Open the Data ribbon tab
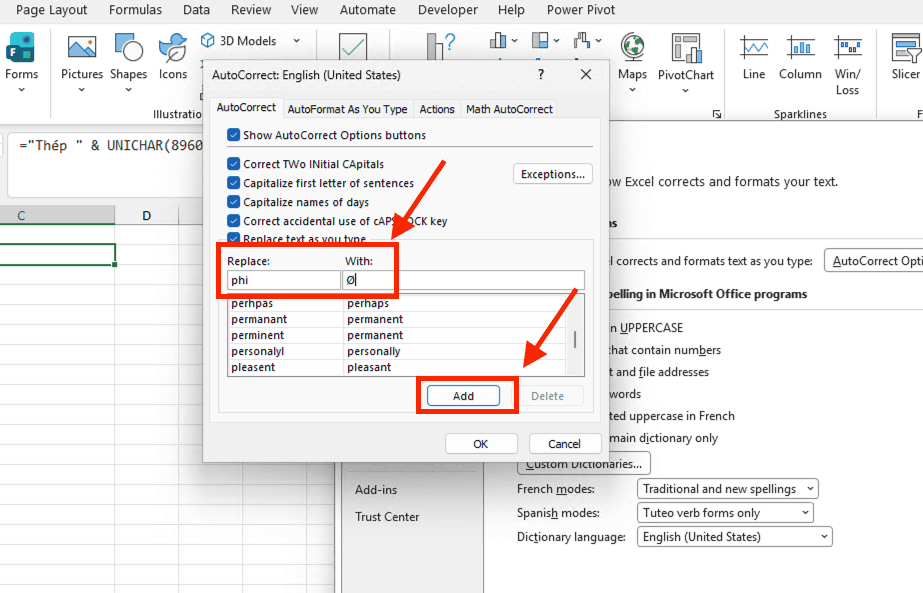The width and height of the screenshot is (923, 593). [196, 10]
